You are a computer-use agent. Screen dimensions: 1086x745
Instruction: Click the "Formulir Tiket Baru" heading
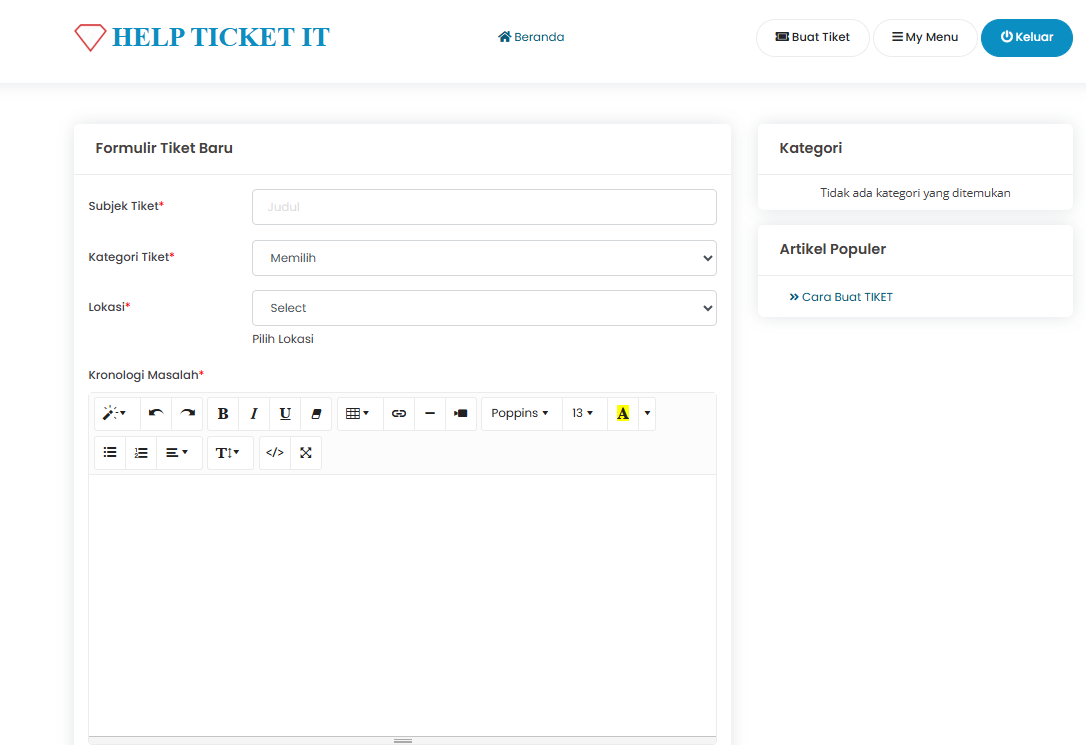tap(164, 148)
